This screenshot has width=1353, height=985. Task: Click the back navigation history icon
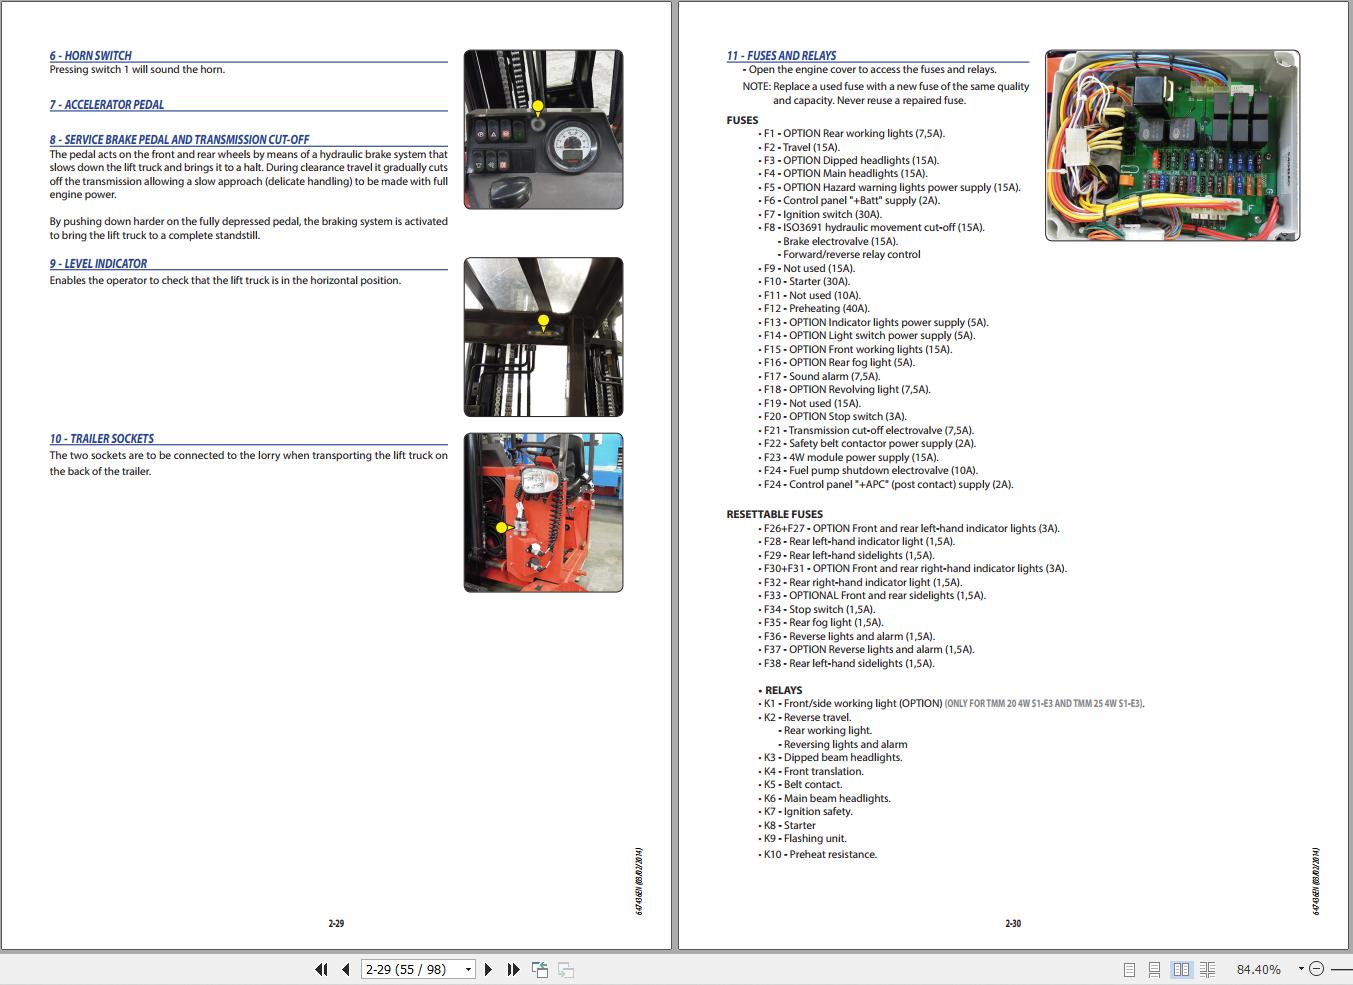coord(540,969)
